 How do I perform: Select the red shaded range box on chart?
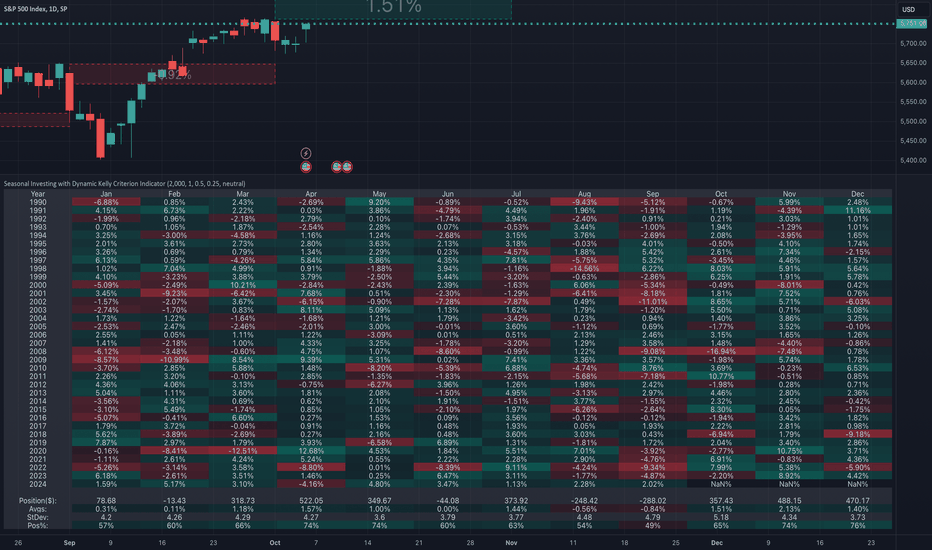click(172, 74)
